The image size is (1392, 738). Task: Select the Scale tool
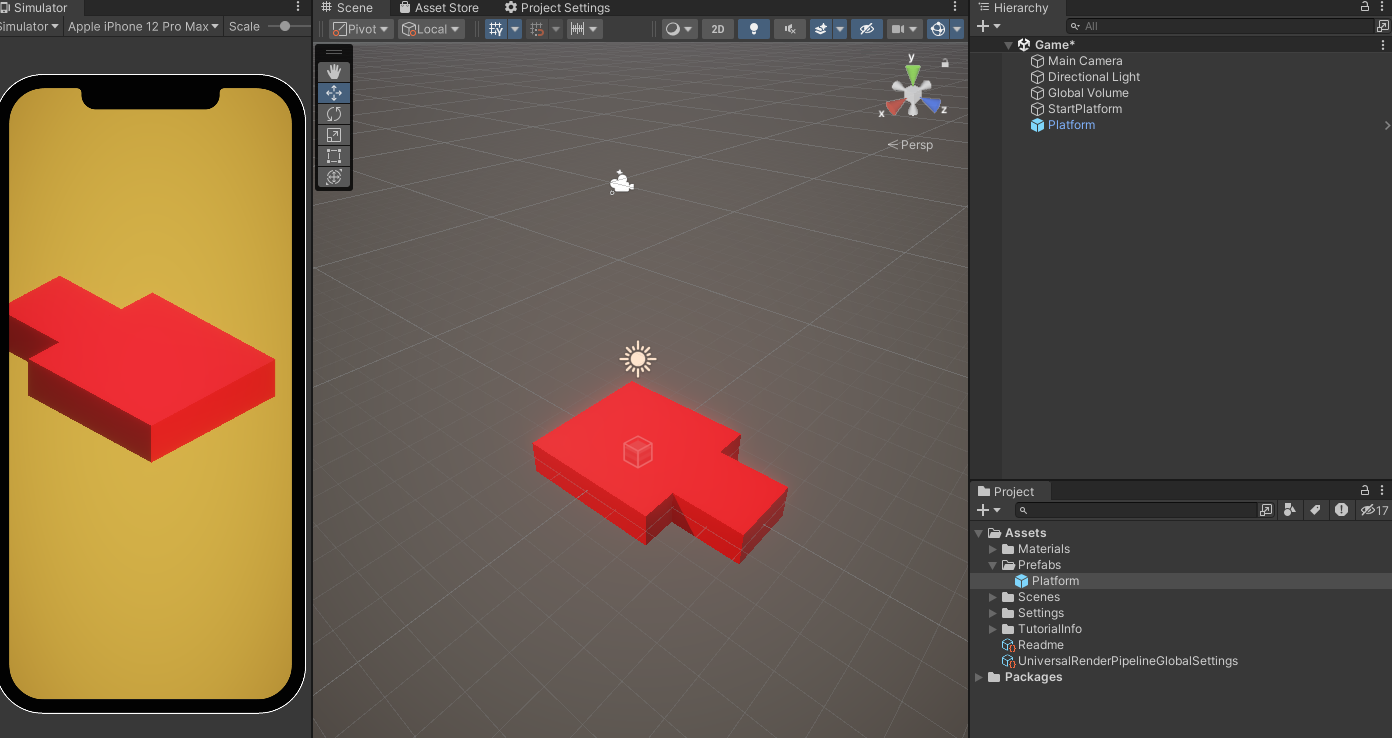[x=334, y=135]
